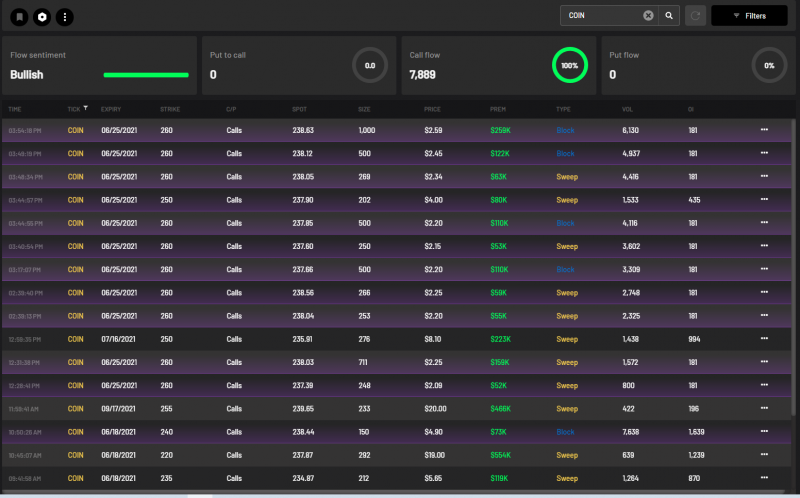Image resolution: width=800 pixels, height=498 pixels.
Task: Clear the COIN search with the X icon
Action: point(648,15)
